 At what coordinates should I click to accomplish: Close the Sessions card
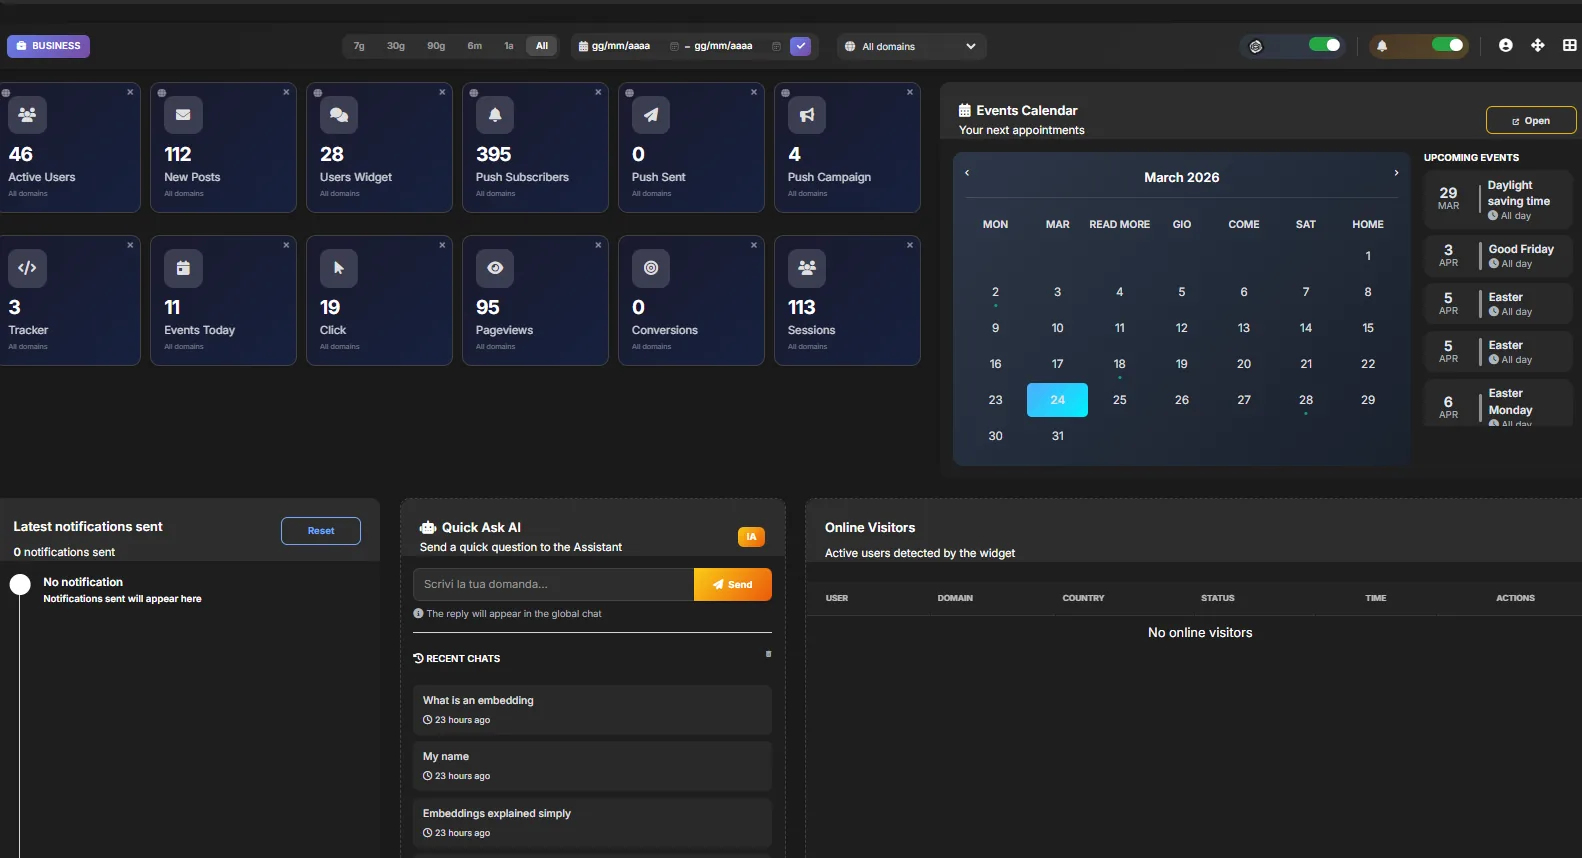coord(910,245)
